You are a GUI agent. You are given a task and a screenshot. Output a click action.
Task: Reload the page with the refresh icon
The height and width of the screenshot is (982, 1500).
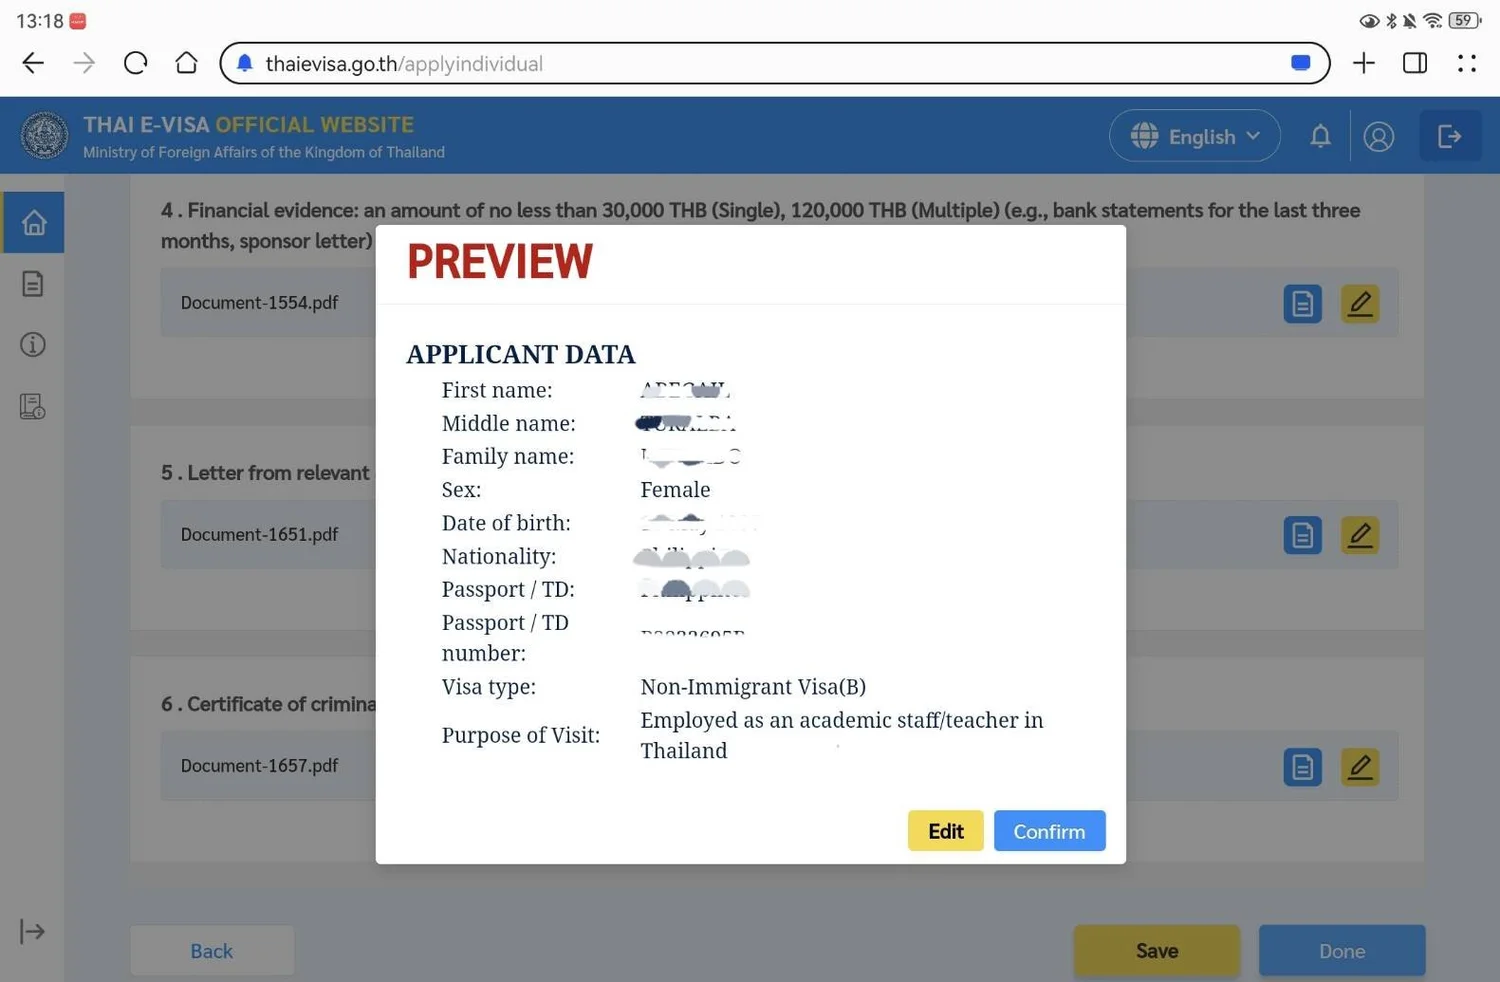[x=135, y=64]
